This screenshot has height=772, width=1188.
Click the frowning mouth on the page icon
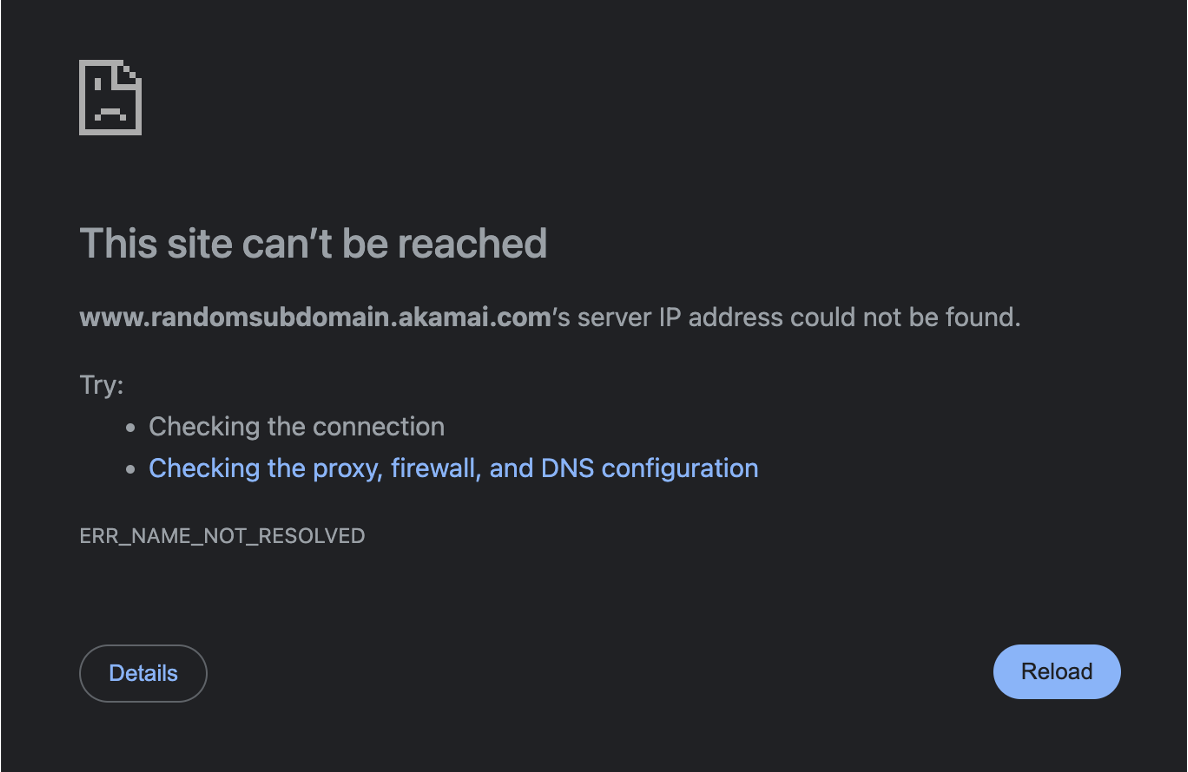click(x=109, y=113)
